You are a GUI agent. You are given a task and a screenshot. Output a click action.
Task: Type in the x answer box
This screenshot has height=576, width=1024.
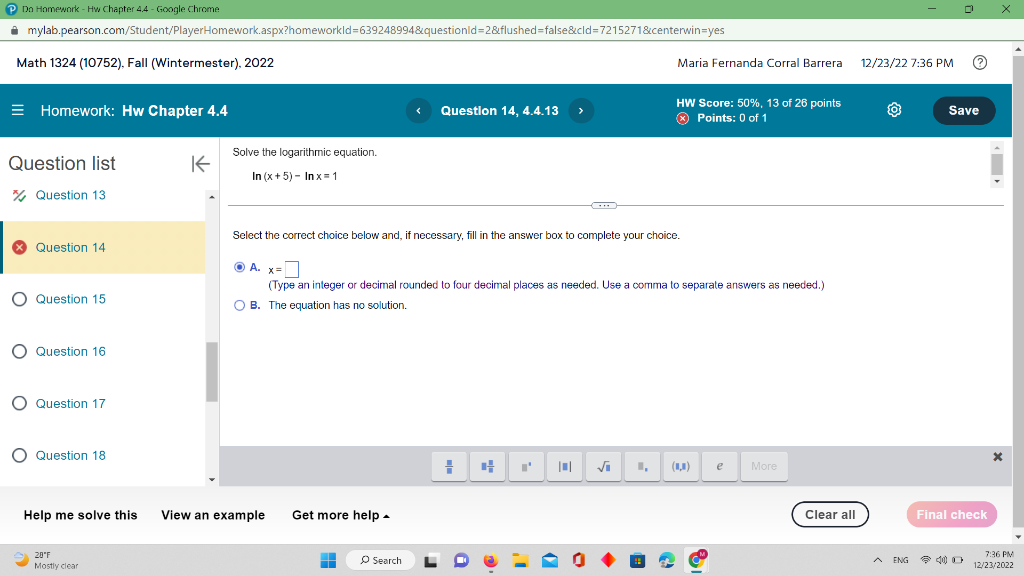pyautogui.click(x=290, y=267)
